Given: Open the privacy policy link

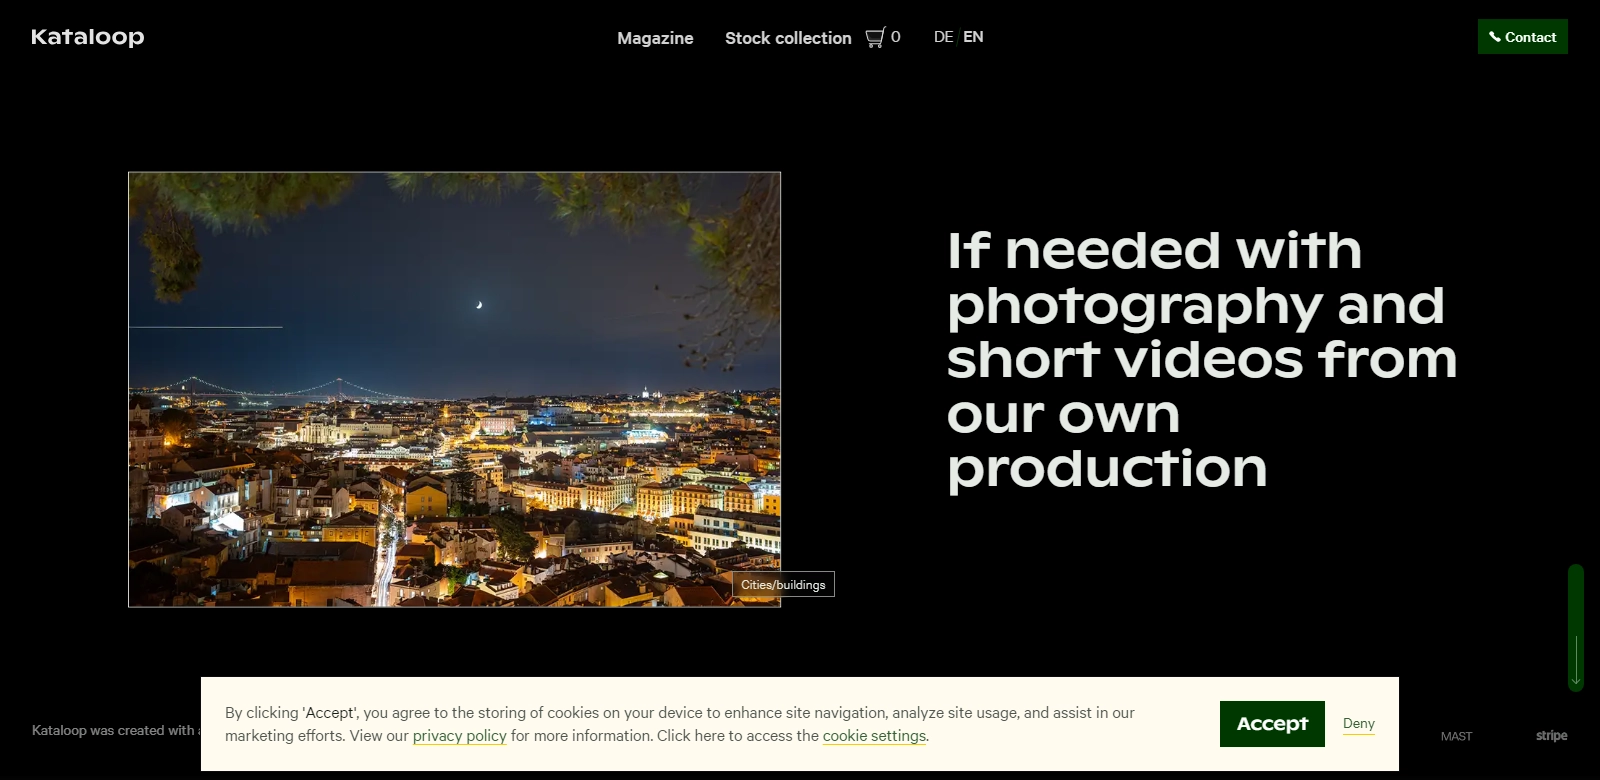Looking at the screenshot, I should 459,736.
